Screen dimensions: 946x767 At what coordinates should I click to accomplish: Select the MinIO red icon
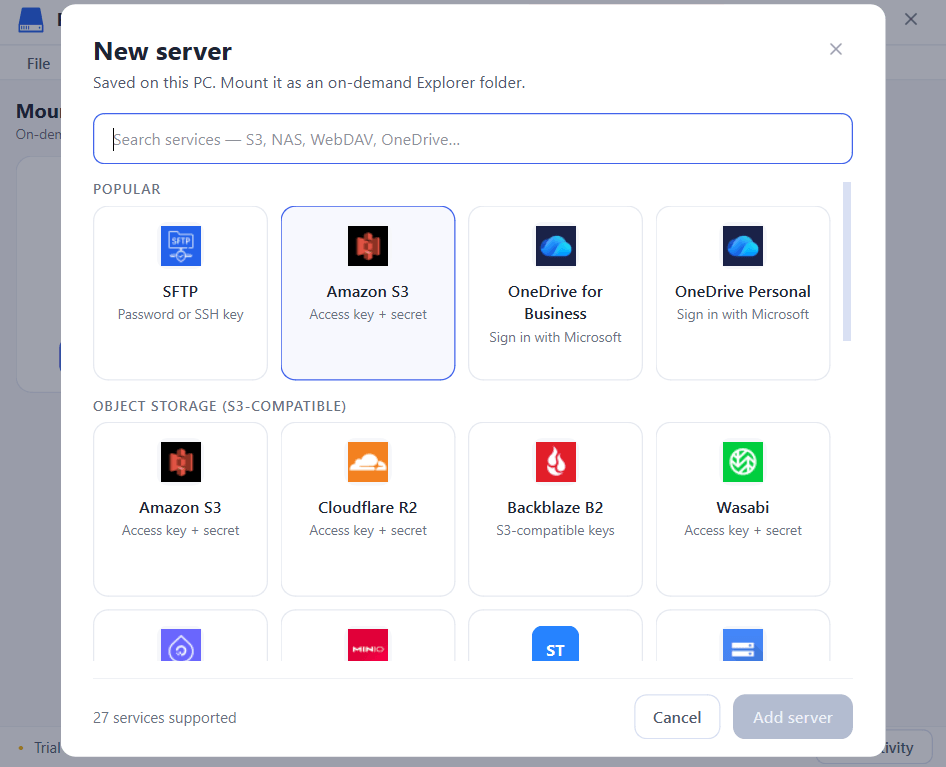tap(368, 645)
